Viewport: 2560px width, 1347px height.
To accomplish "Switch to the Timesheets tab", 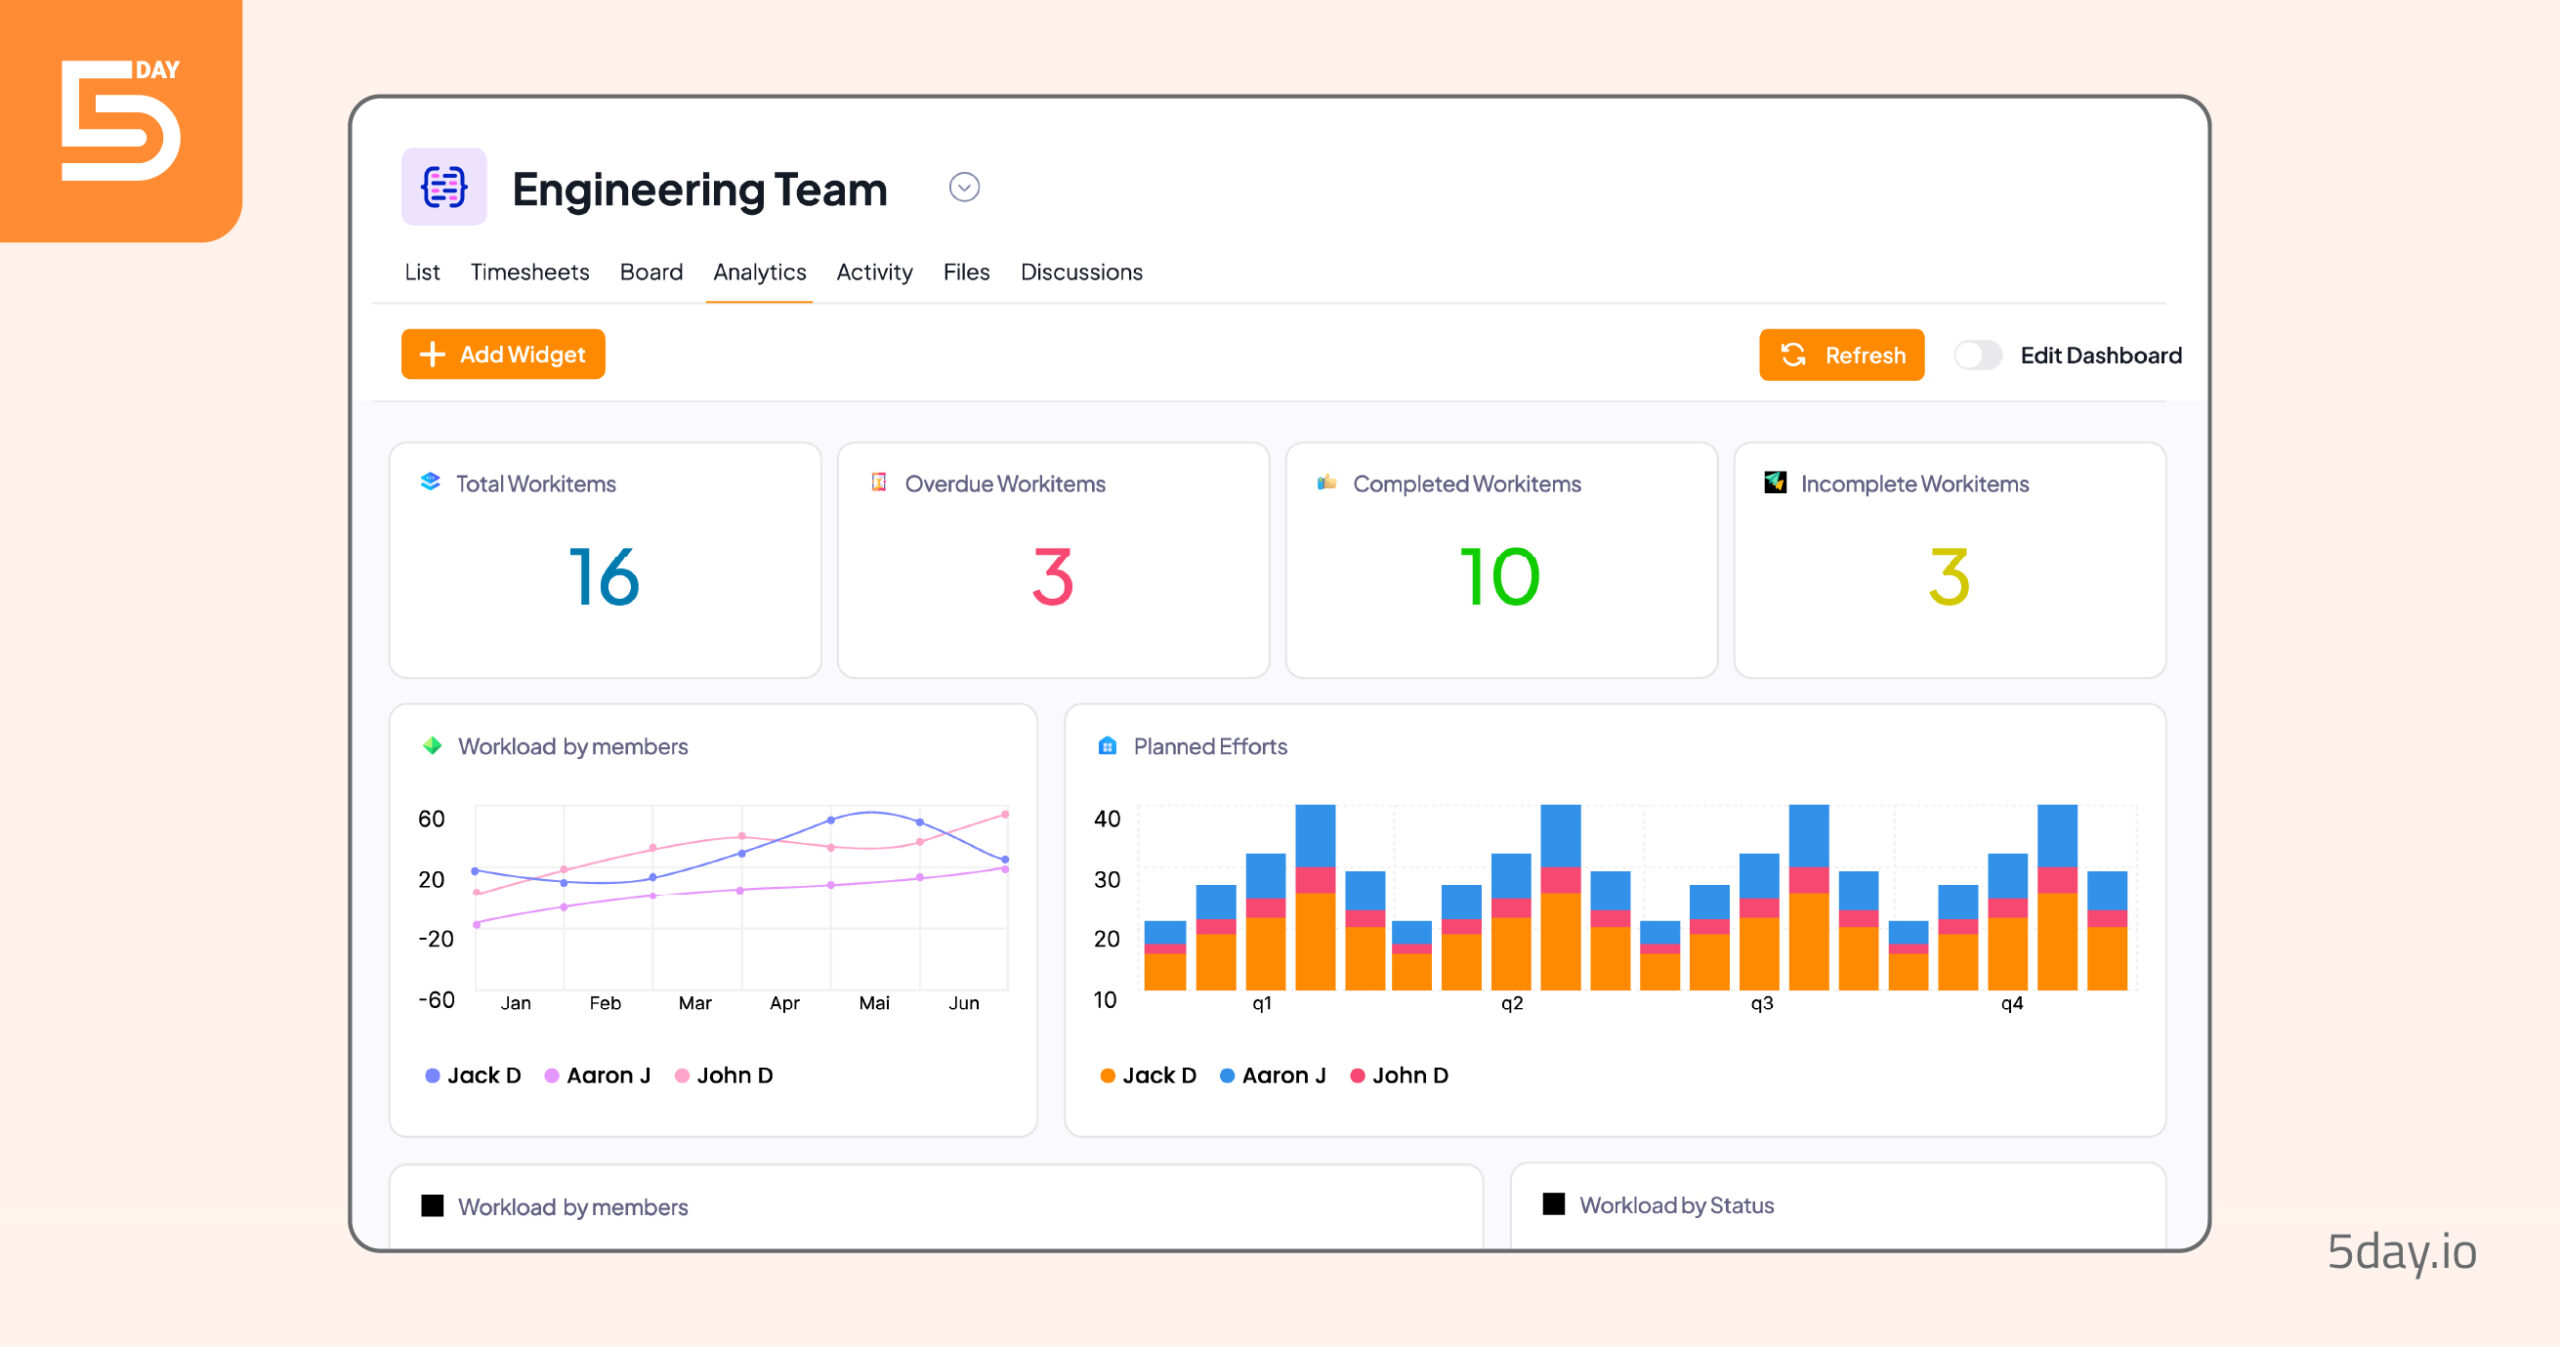I will click(530, 272).
